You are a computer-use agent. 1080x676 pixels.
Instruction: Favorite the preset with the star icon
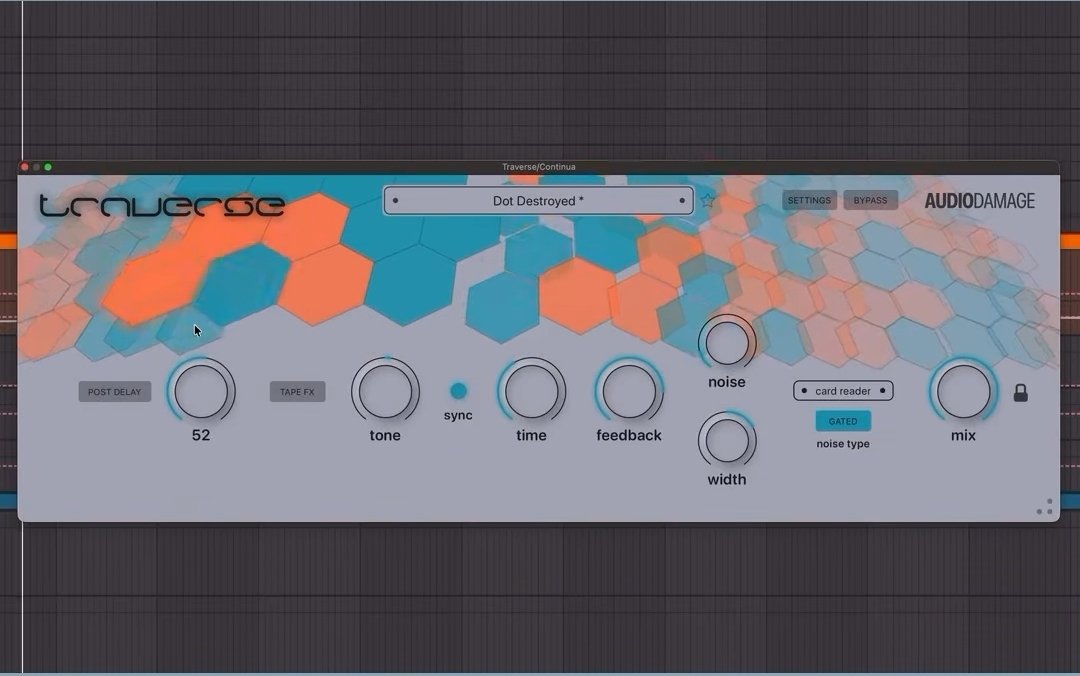[707, 201]
